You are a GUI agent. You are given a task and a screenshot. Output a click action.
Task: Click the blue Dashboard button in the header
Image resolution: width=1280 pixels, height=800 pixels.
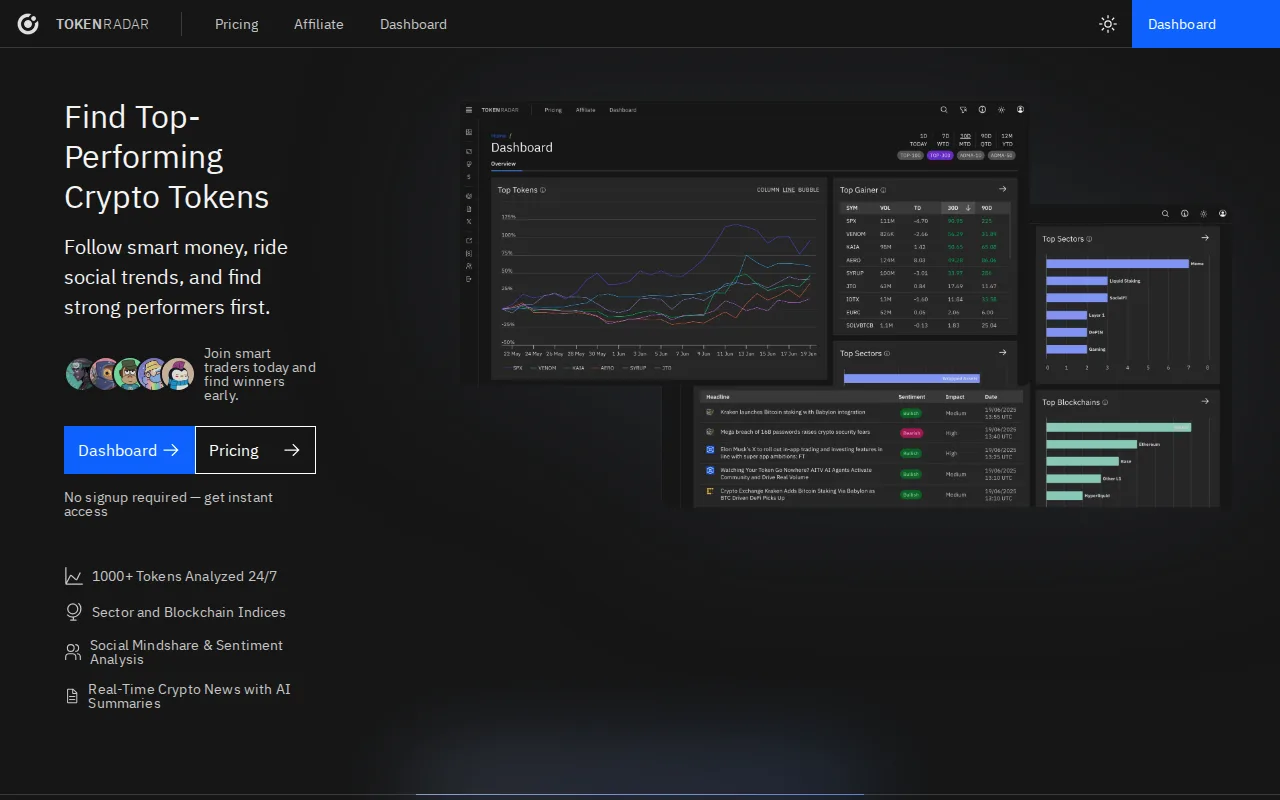coord(1206,24)
